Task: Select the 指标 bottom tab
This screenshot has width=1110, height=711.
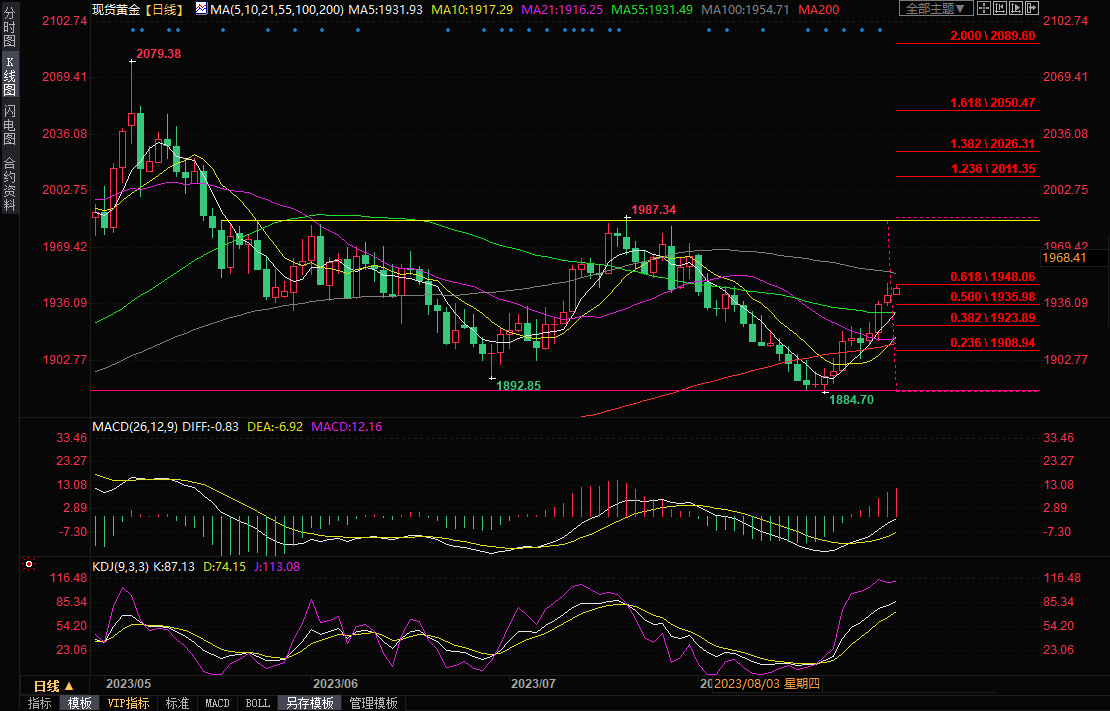Action: [40, 703]
